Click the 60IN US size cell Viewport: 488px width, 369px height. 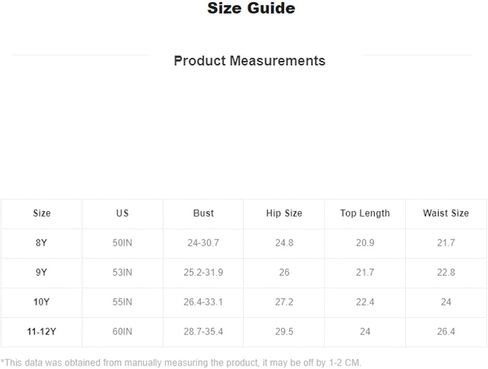pyautogui.click(x=122, y=332)
